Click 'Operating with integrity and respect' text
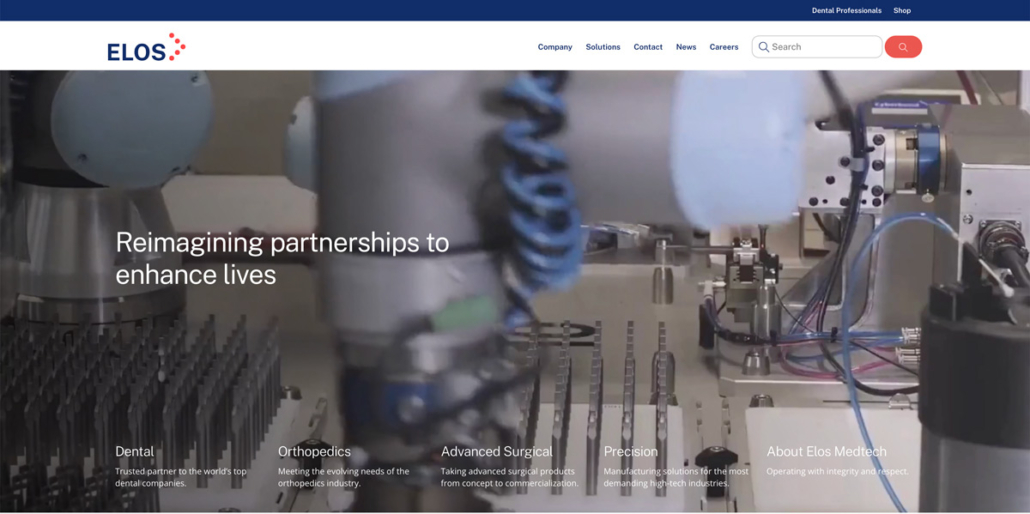 (x=837, y=471)
